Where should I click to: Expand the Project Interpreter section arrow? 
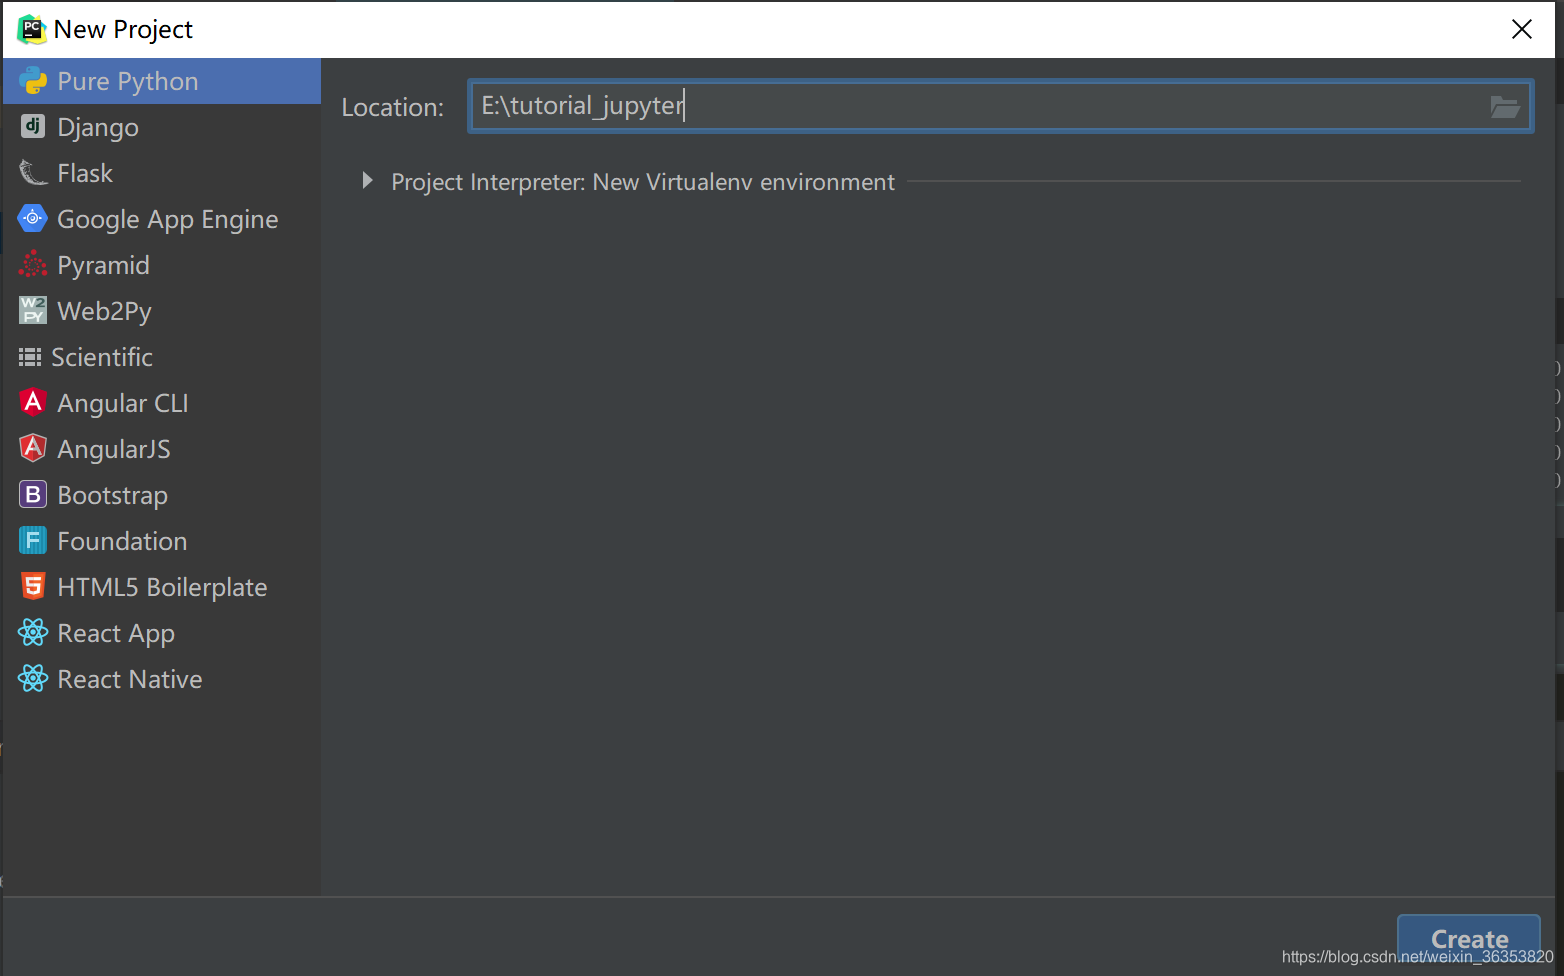[367, 181]
